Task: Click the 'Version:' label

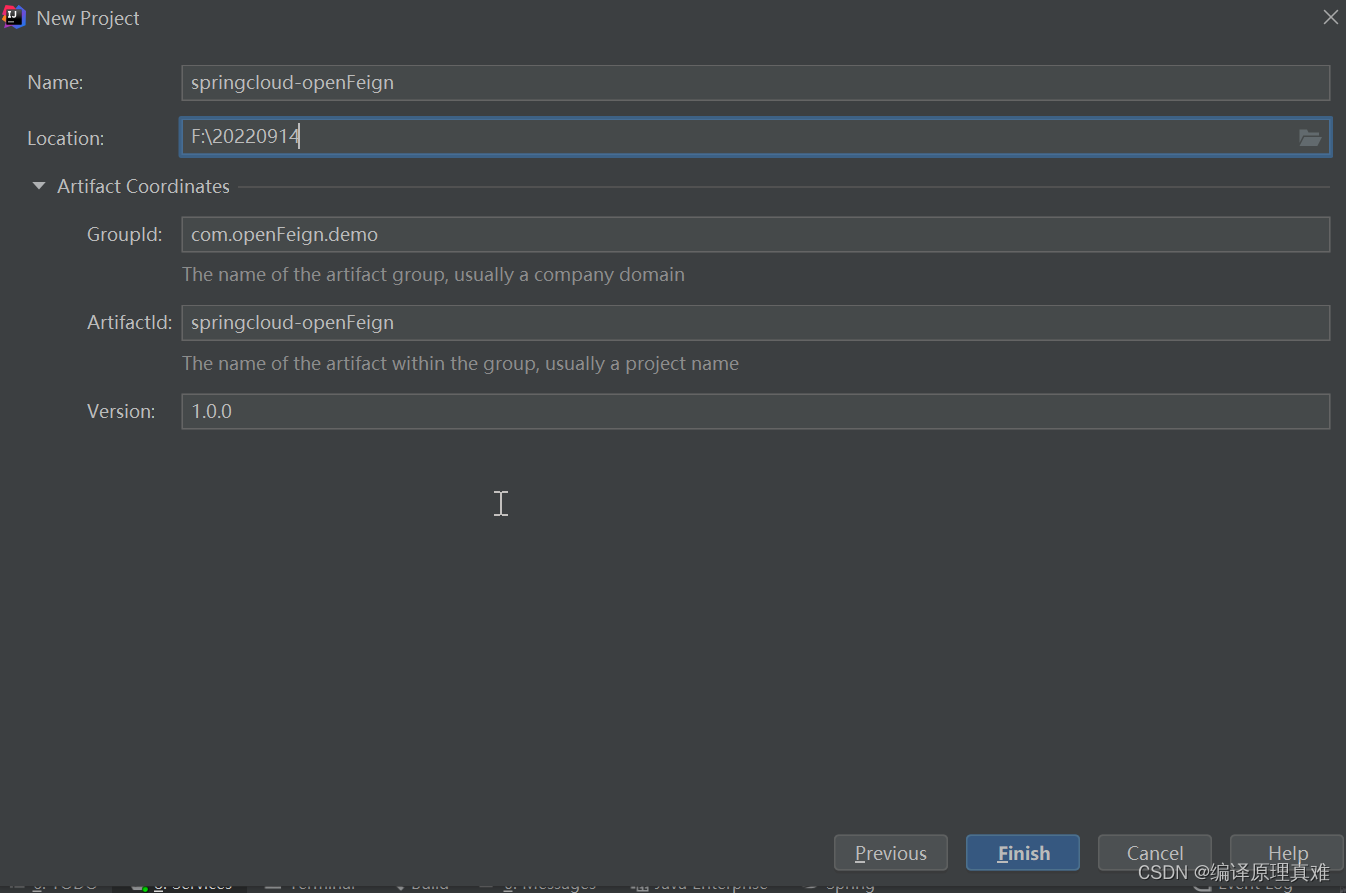Action: 121,411
